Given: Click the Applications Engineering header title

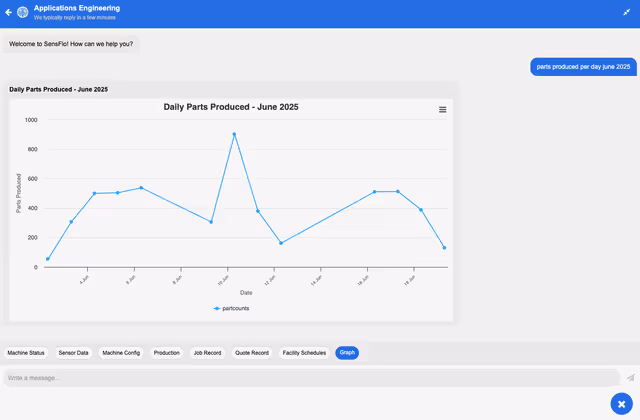Looking at the screenshot, I should pos(77,8).
